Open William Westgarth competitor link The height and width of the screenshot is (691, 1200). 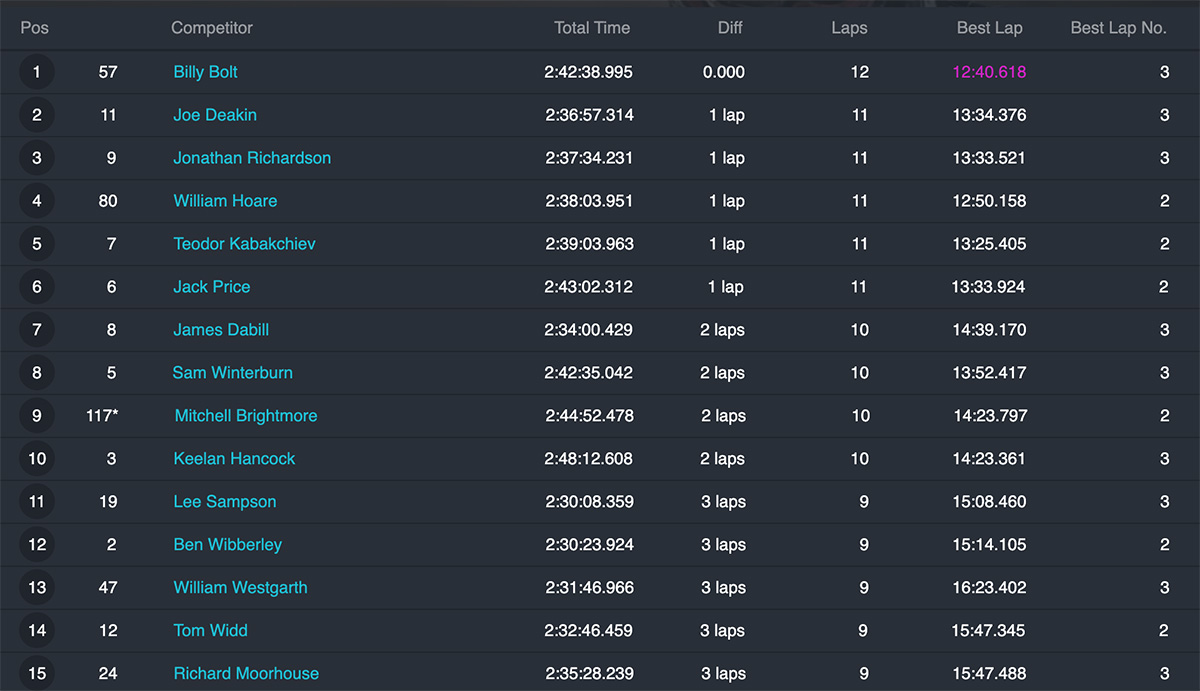[x=240, y=588]
